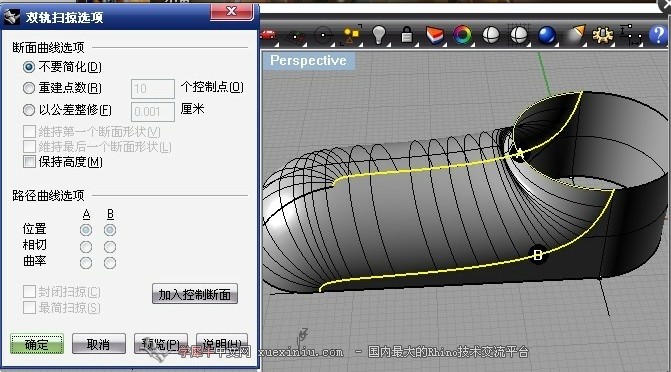This screenshot has width=671, height=372.
Task: Click the padlock lock-objects icon
Action: (x=407, y=35)
